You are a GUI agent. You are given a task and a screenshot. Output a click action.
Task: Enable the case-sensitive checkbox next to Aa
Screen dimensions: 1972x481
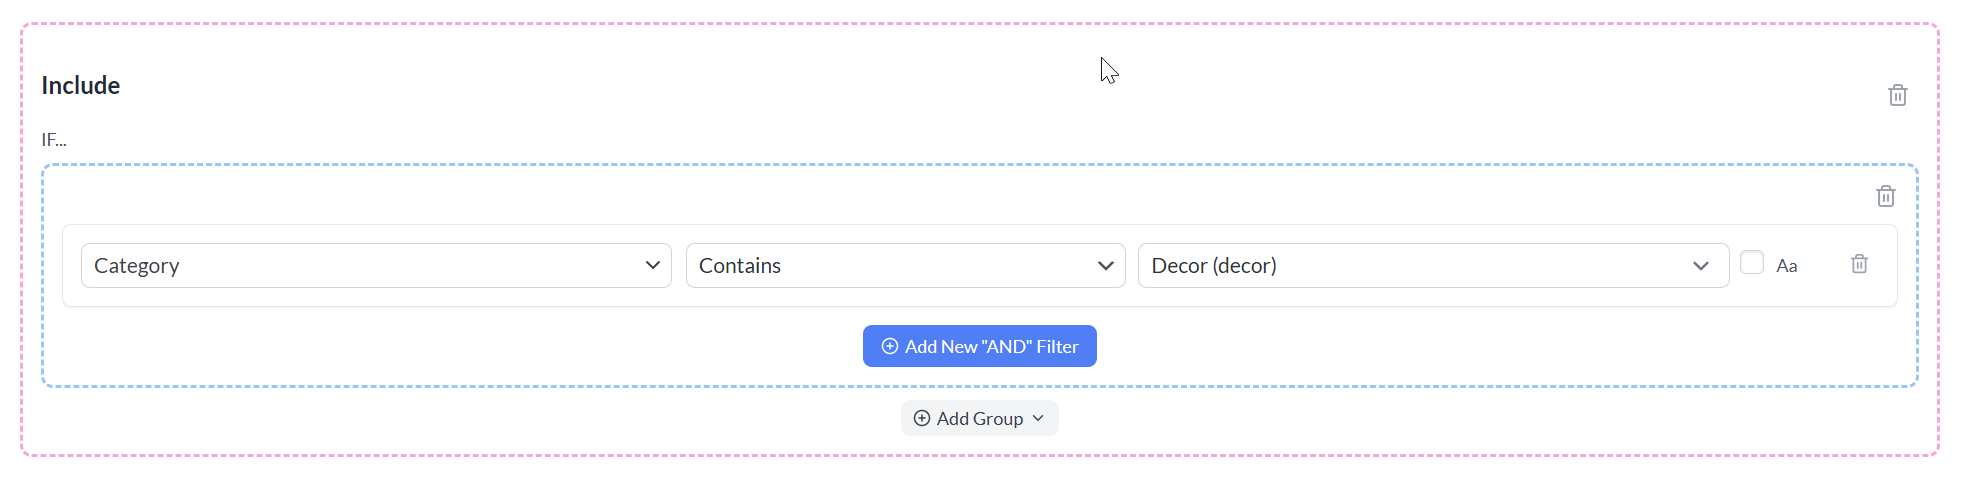(1751, 262)
